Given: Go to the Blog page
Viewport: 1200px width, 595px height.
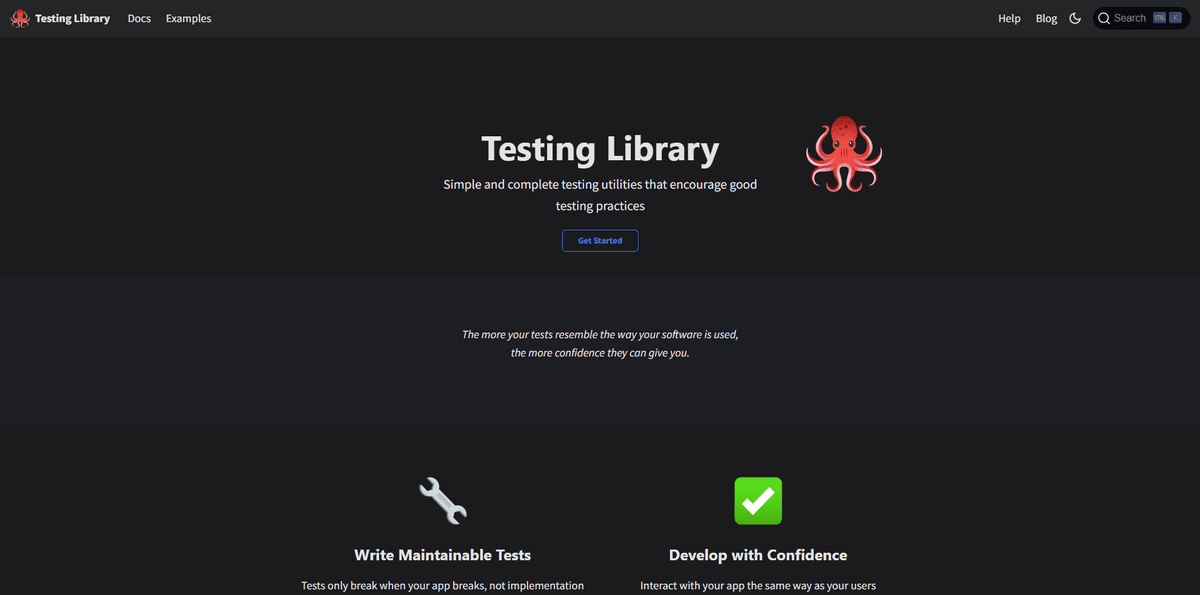Looking at the screenshot, I should pyautogui.click(x=1046, y=18).
